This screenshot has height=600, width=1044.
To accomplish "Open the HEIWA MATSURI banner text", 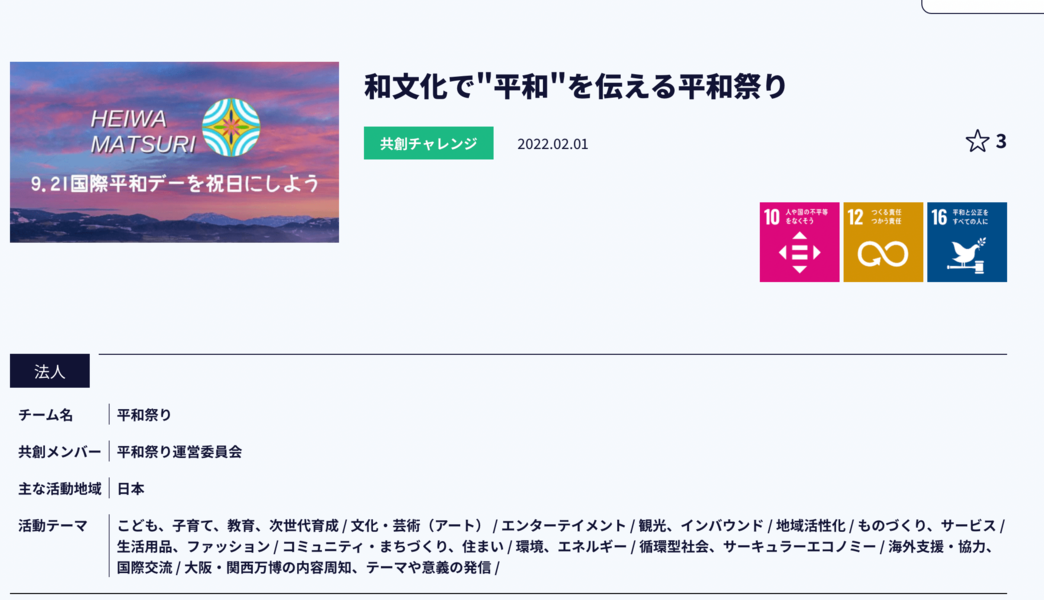I will pyautogui.click(x=142, y=132).
